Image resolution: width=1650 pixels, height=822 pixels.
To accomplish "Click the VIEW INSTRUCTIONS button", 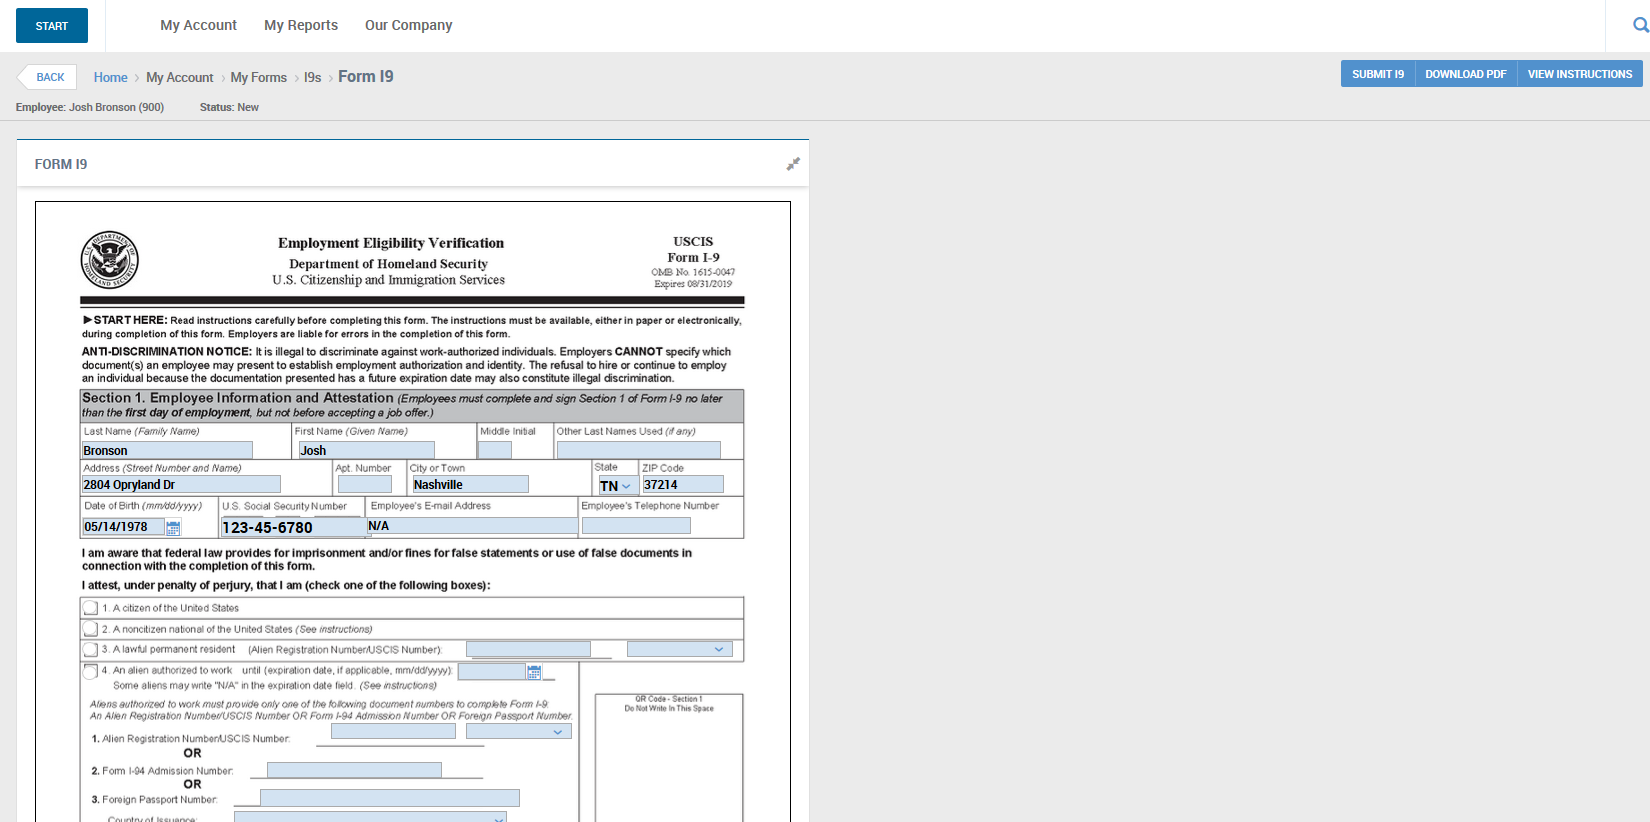I will (x=1580, y=74).
